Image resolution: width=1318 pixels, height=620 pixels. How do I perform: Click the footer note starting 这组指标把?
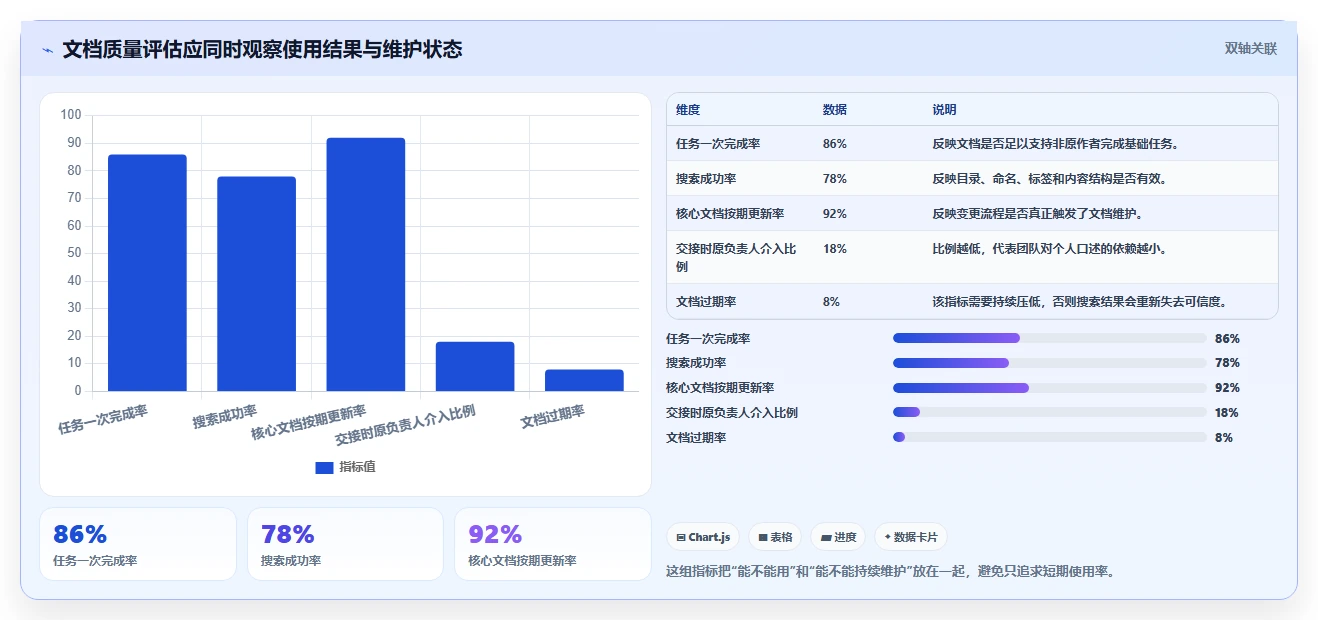pos(890,571)
